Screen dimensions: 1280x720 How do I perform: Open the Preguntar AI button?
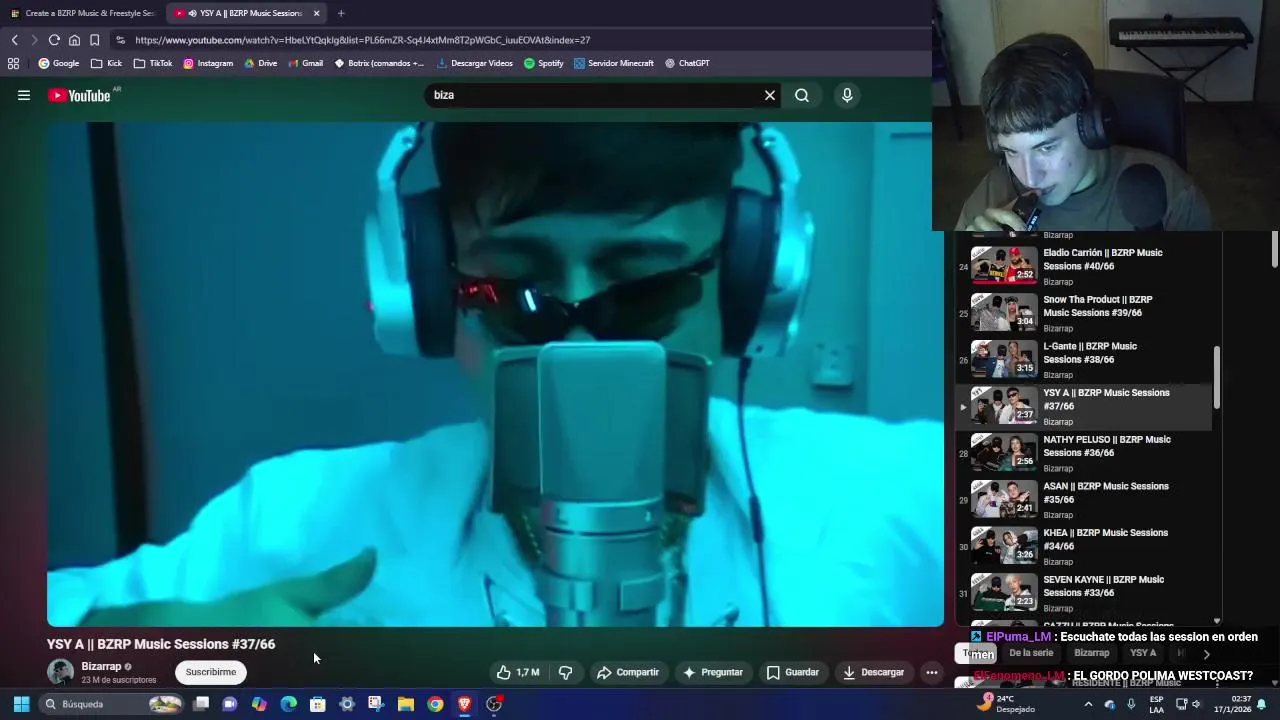tap(713, 672)
